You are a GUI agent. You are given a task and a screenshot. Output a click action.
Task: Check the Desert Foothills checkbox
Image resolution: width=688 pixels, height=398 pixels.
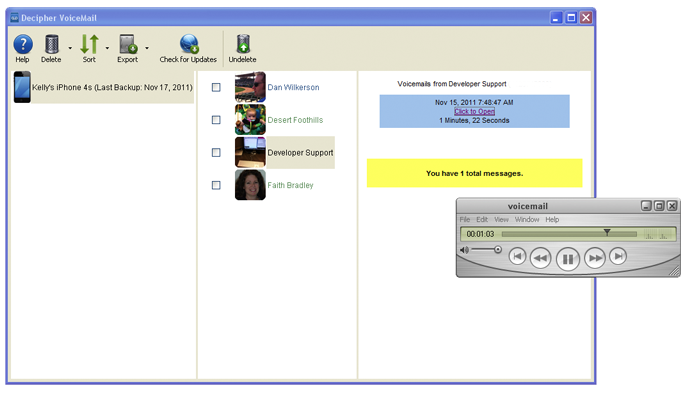click(x=216, y=120)
